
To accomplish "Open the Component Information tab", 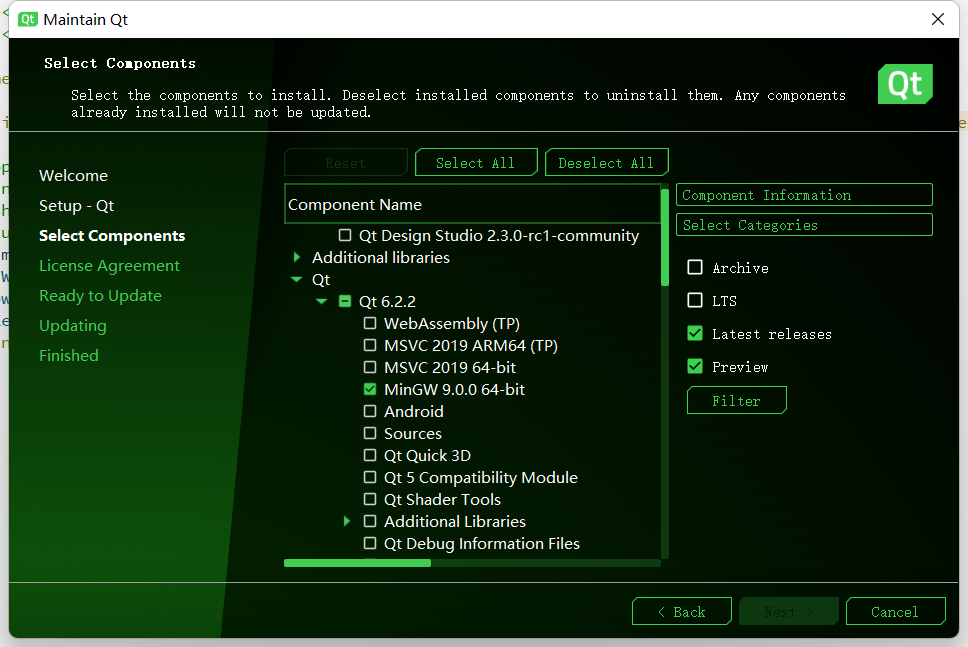I will tap(804, 195).
